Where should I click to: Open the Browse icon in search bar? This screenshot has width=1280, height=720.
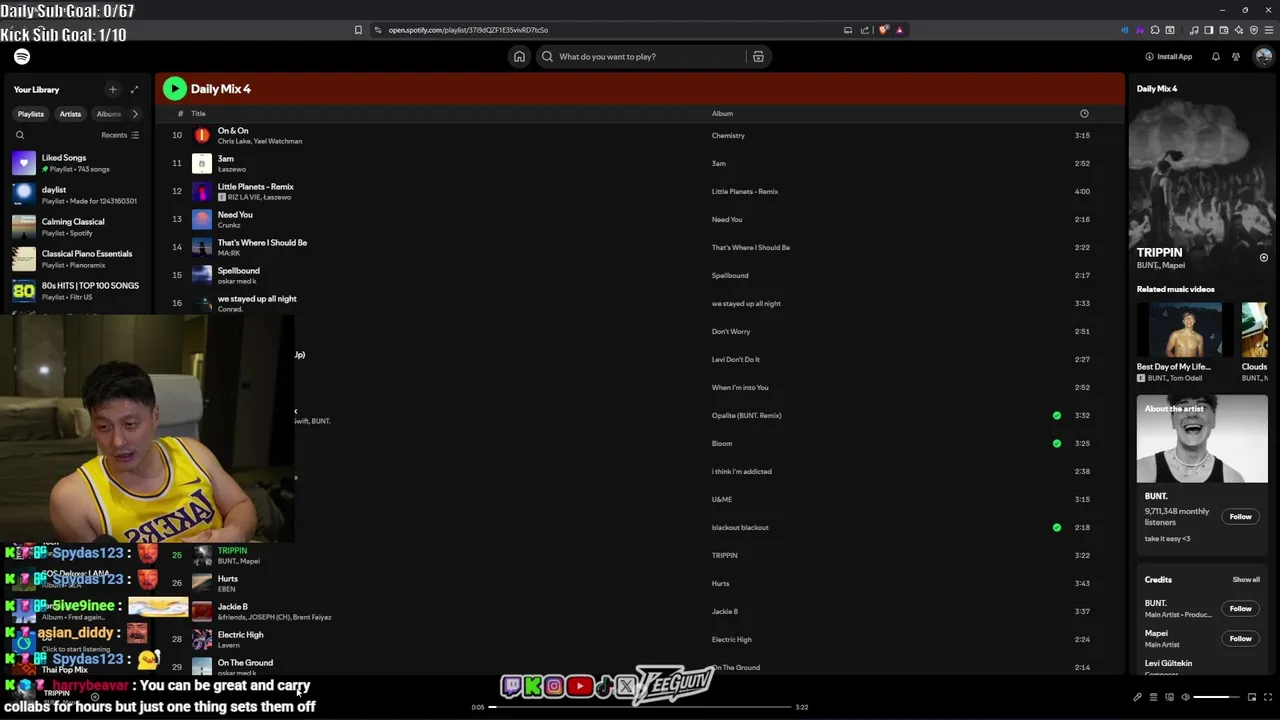tap(758, 57)
